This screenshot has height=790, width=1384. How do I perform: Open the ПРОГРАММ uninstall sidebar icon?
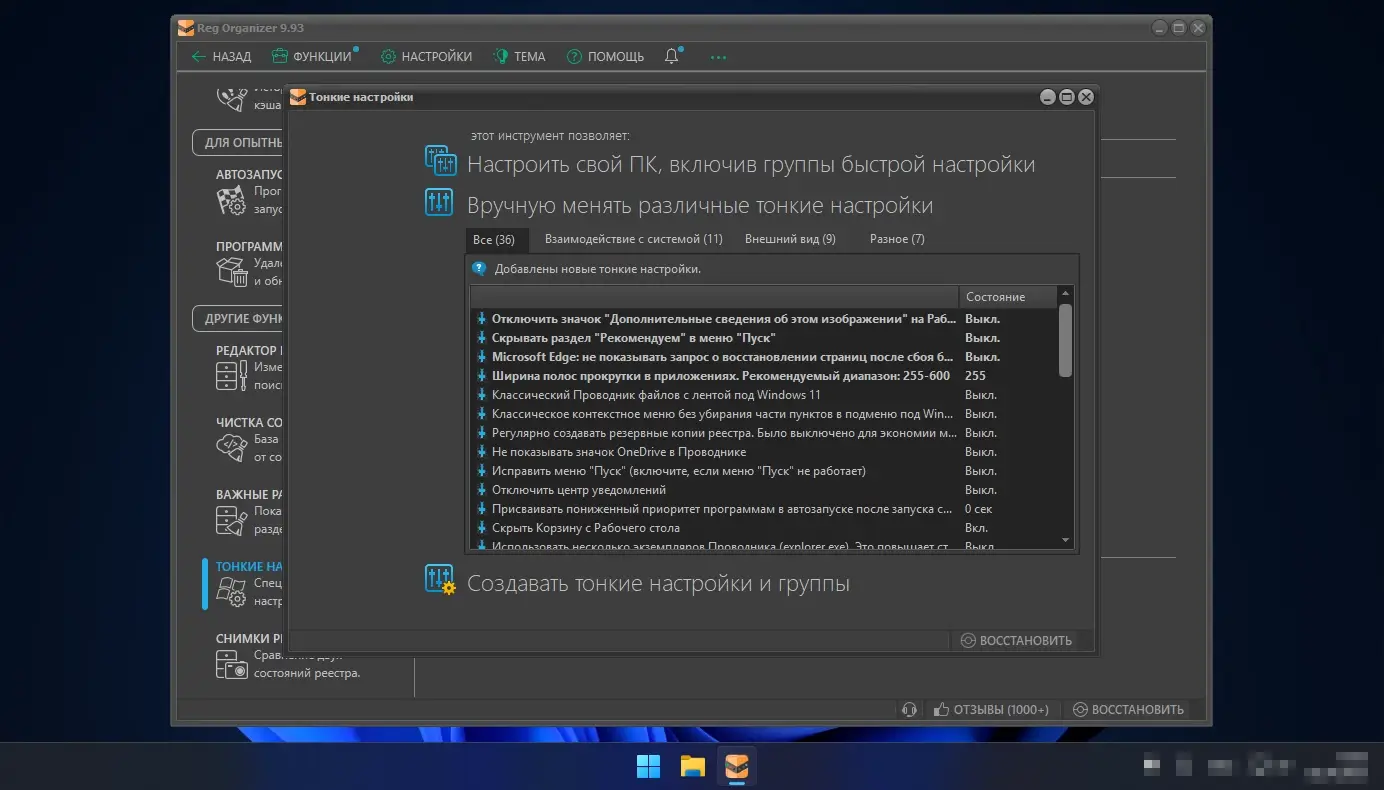[231, 272]
